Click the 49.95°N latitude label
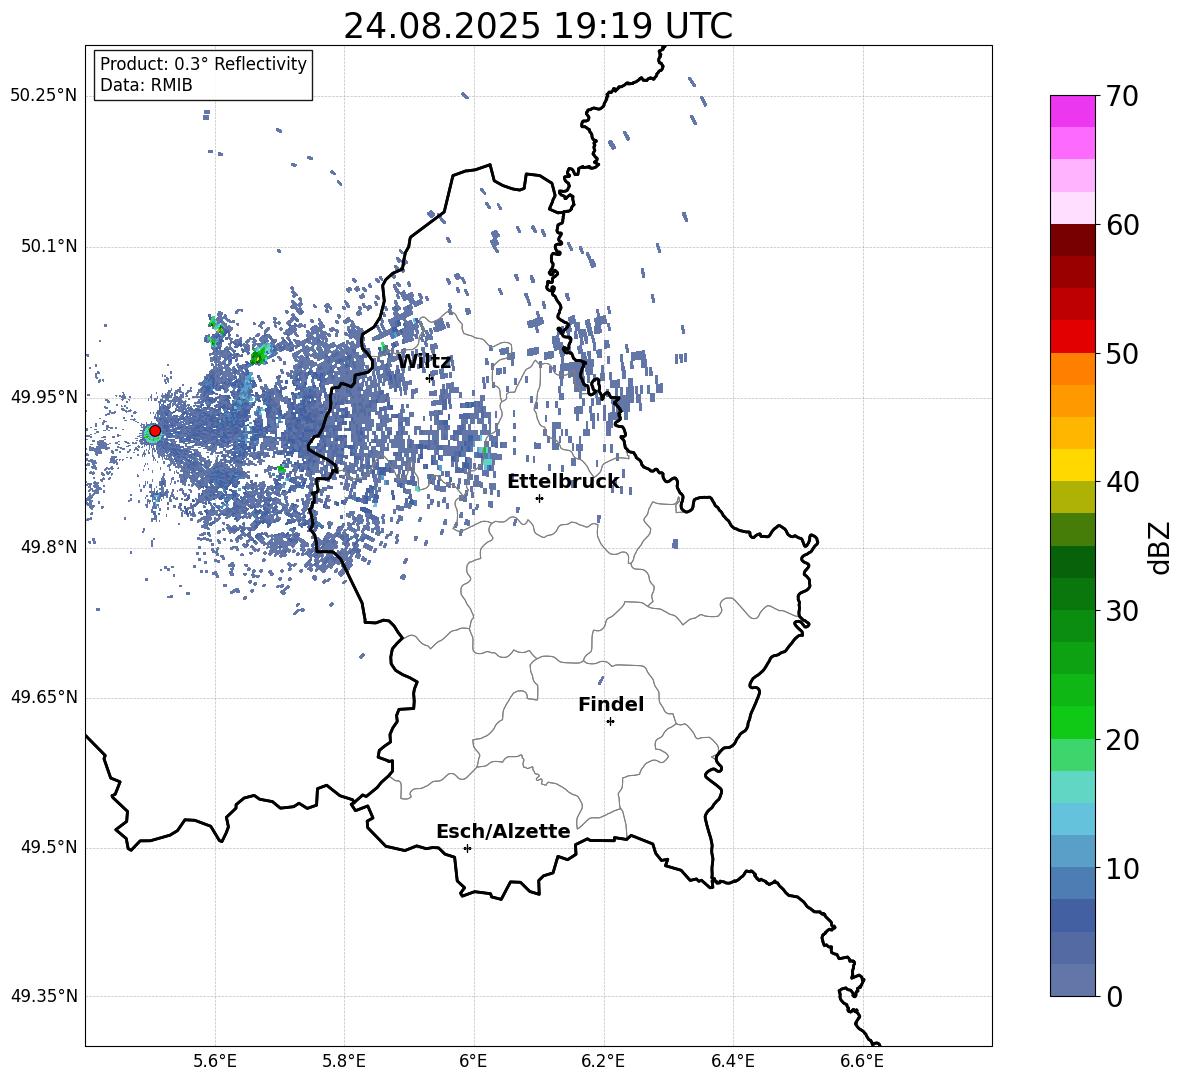The height and width of the screenshot is (1081, 1184). pyautogui.click(x=44, y=396)
